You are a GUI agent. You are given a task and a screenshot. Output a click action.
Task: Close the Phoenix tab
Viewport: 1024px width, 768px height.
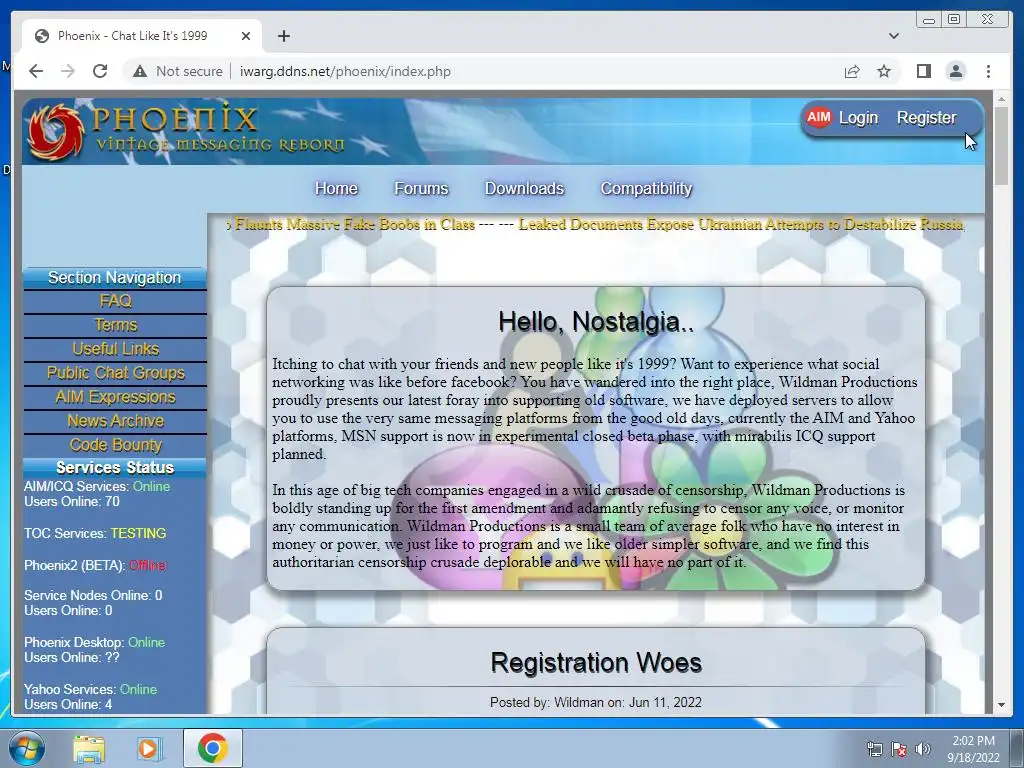pyautogui.click(x=246, y=36)
